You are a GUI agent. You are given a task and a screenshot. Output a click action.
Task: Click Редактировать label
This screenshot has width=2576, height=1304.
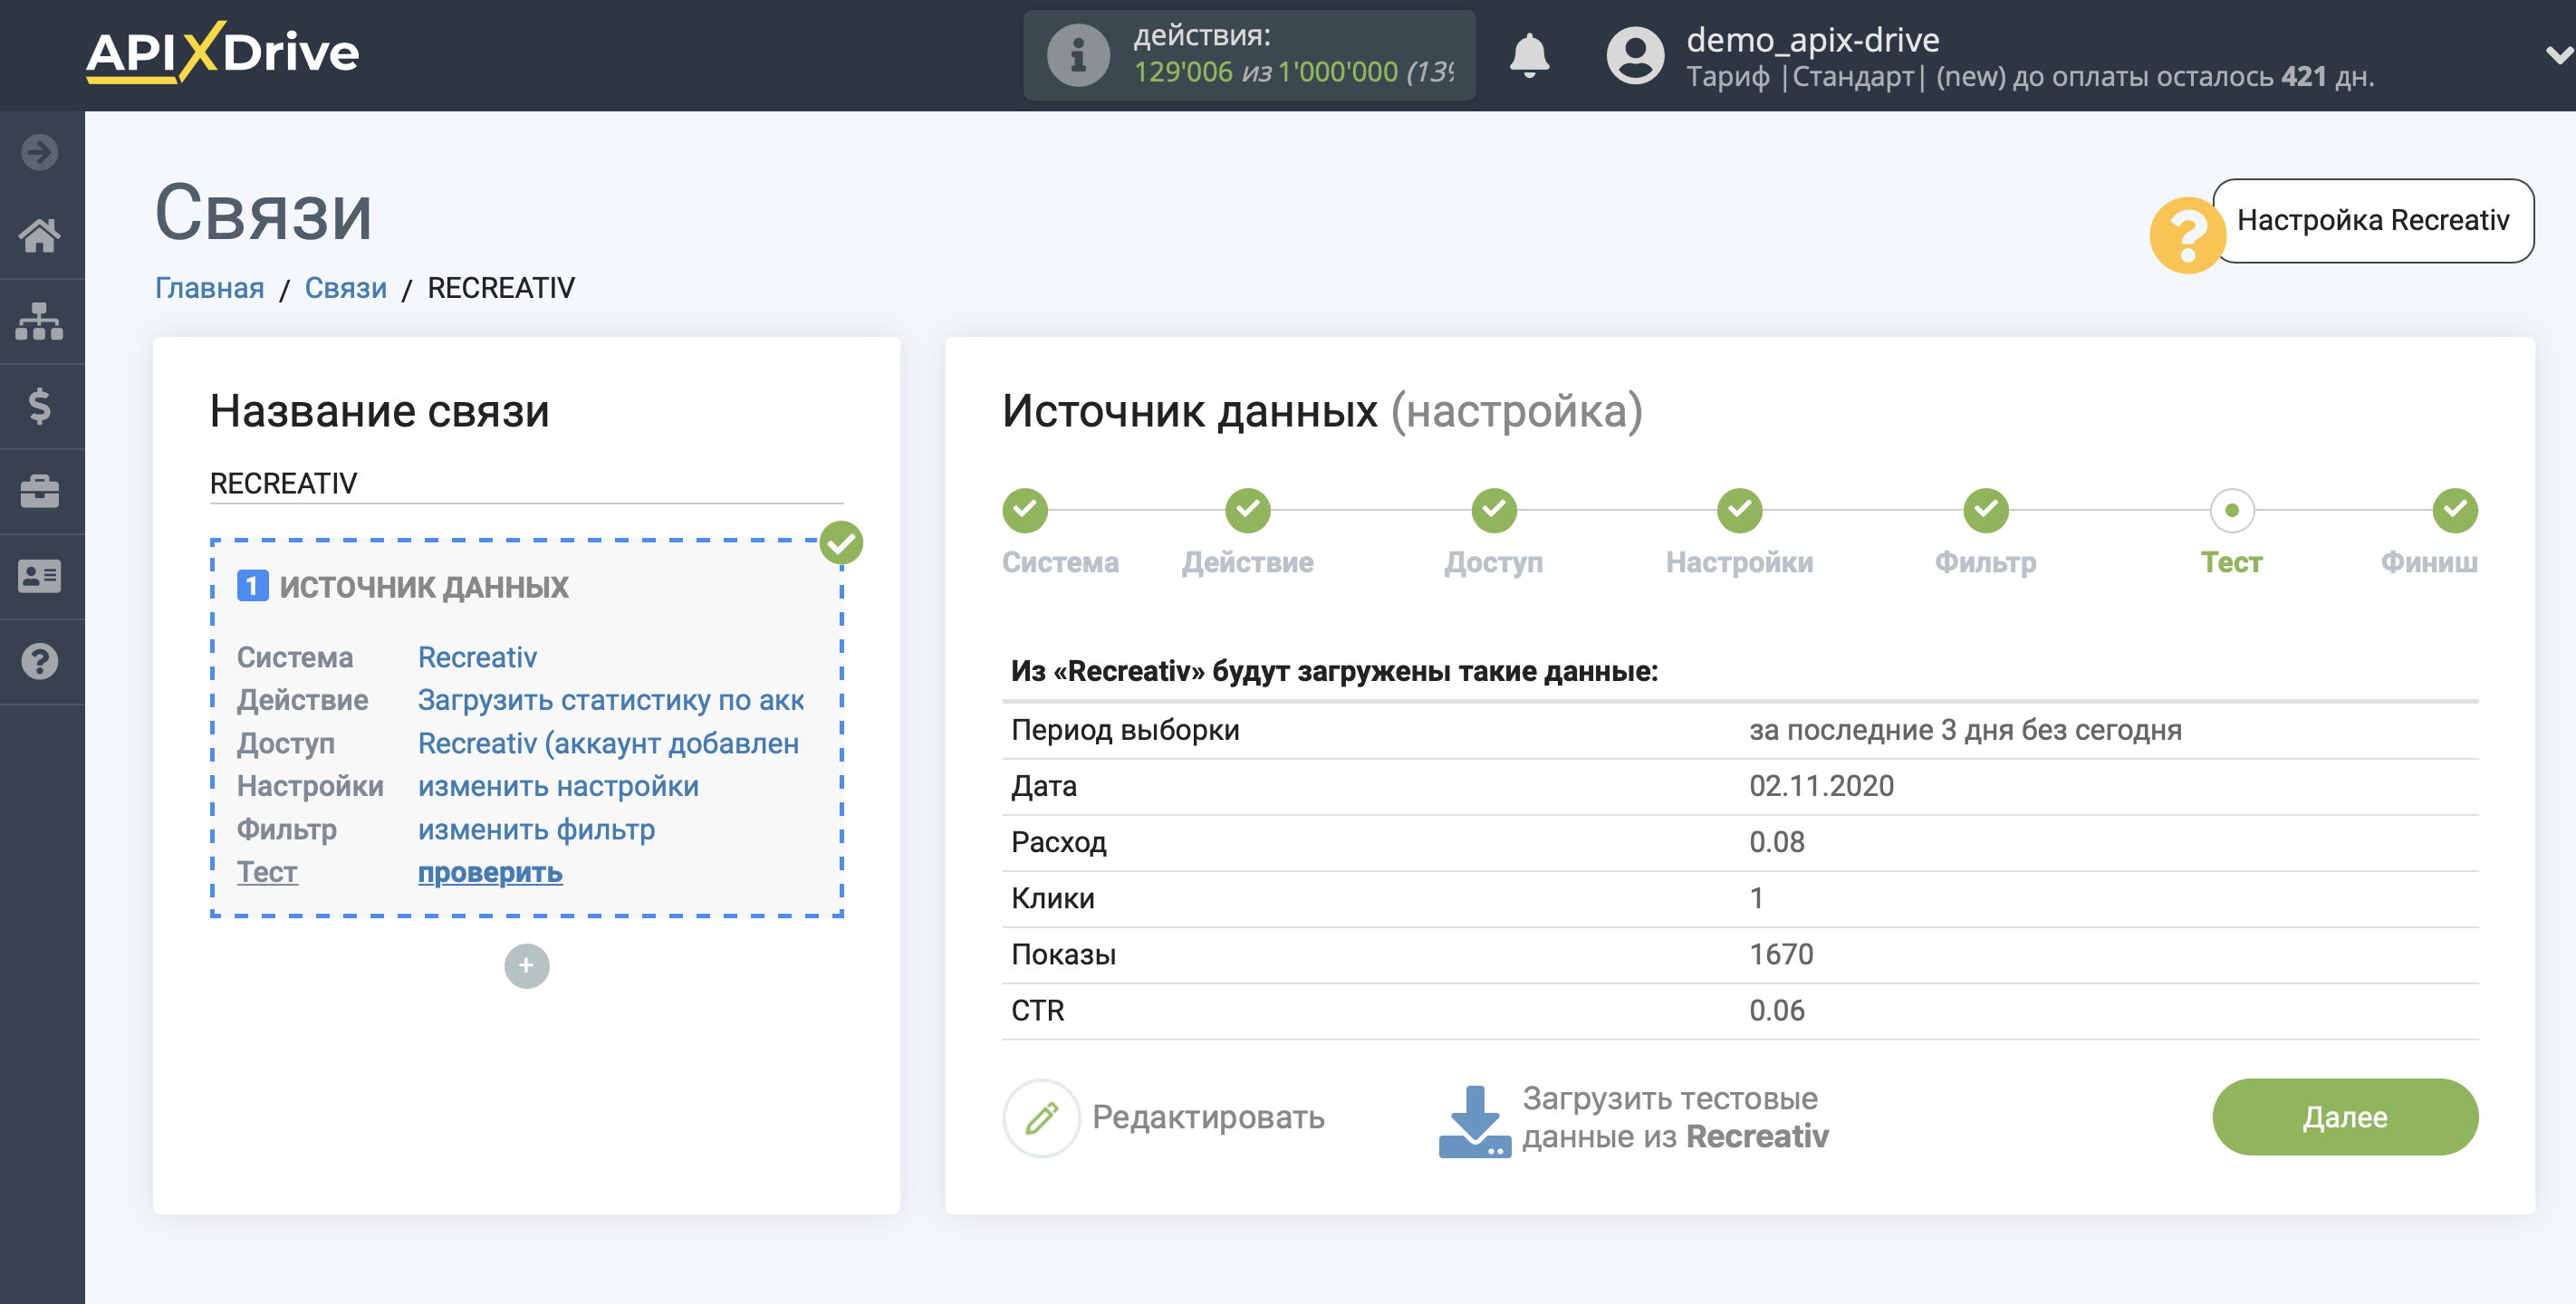tap(1208, 1117)
